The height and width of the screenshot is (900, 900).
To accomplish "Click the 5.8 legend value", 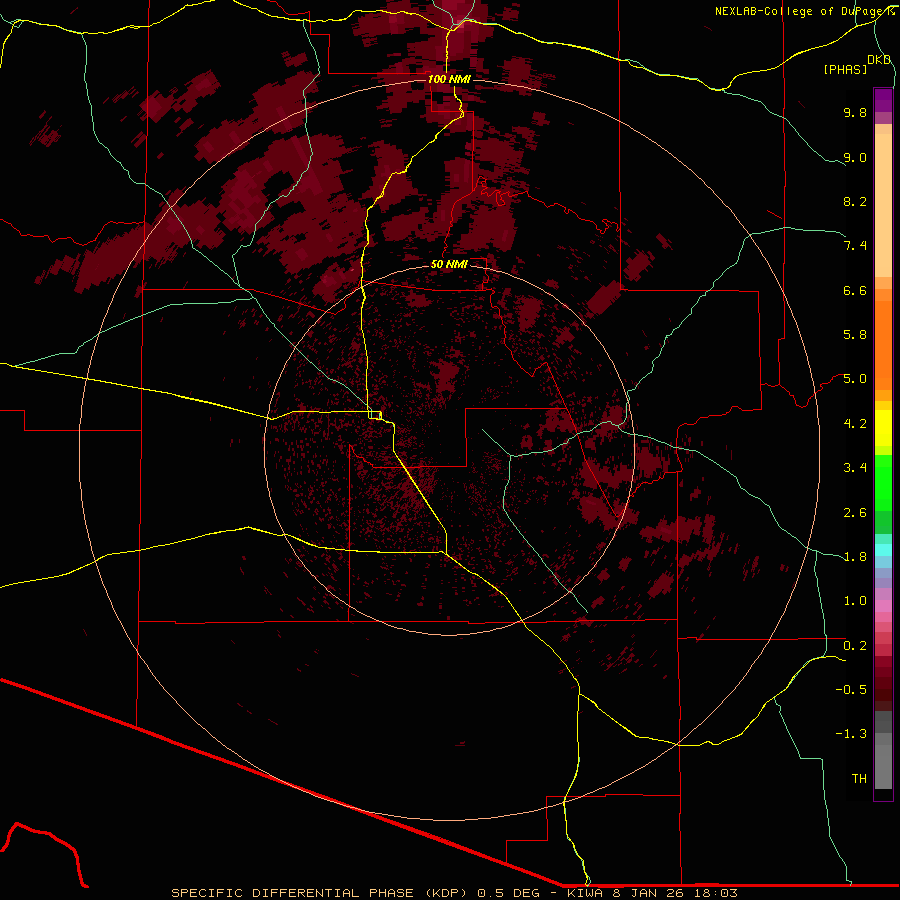I will click(x=855, y=335).
